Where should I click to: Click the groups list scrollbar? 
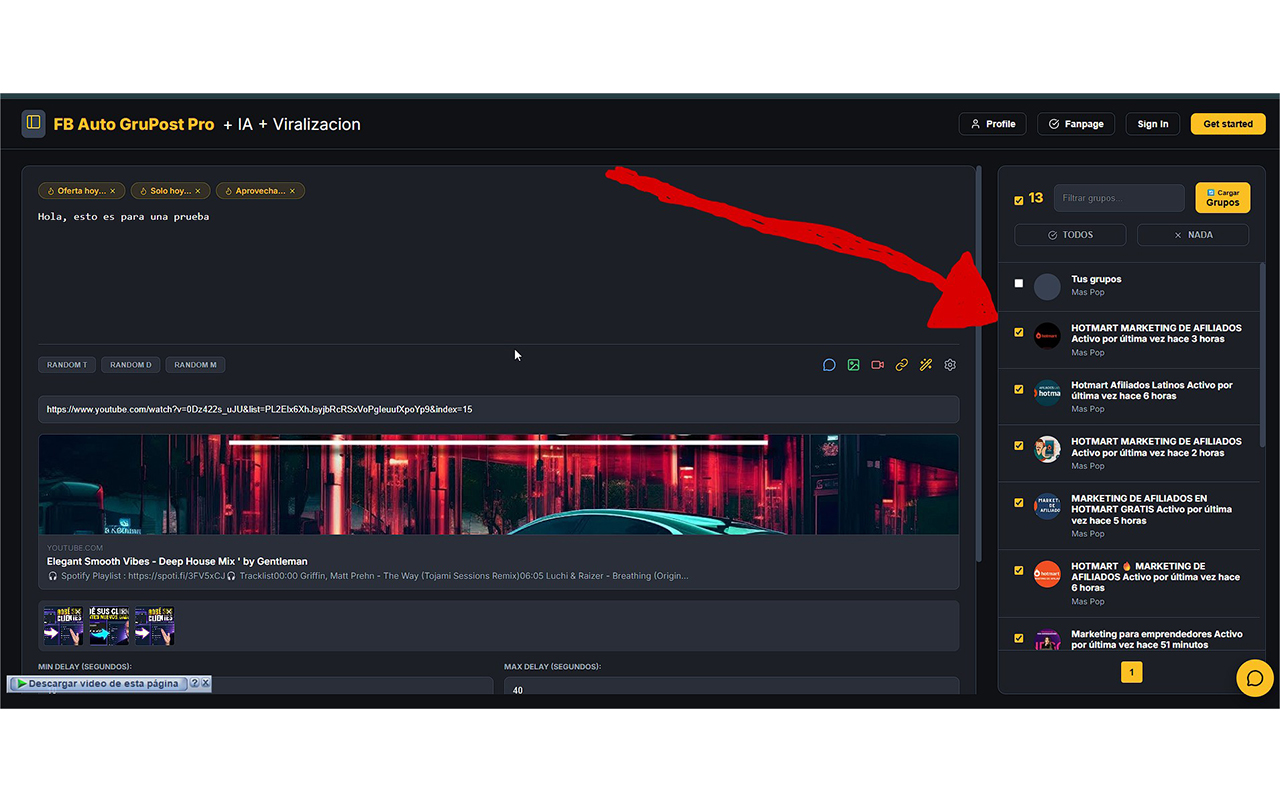click(x=1263, y=354)
